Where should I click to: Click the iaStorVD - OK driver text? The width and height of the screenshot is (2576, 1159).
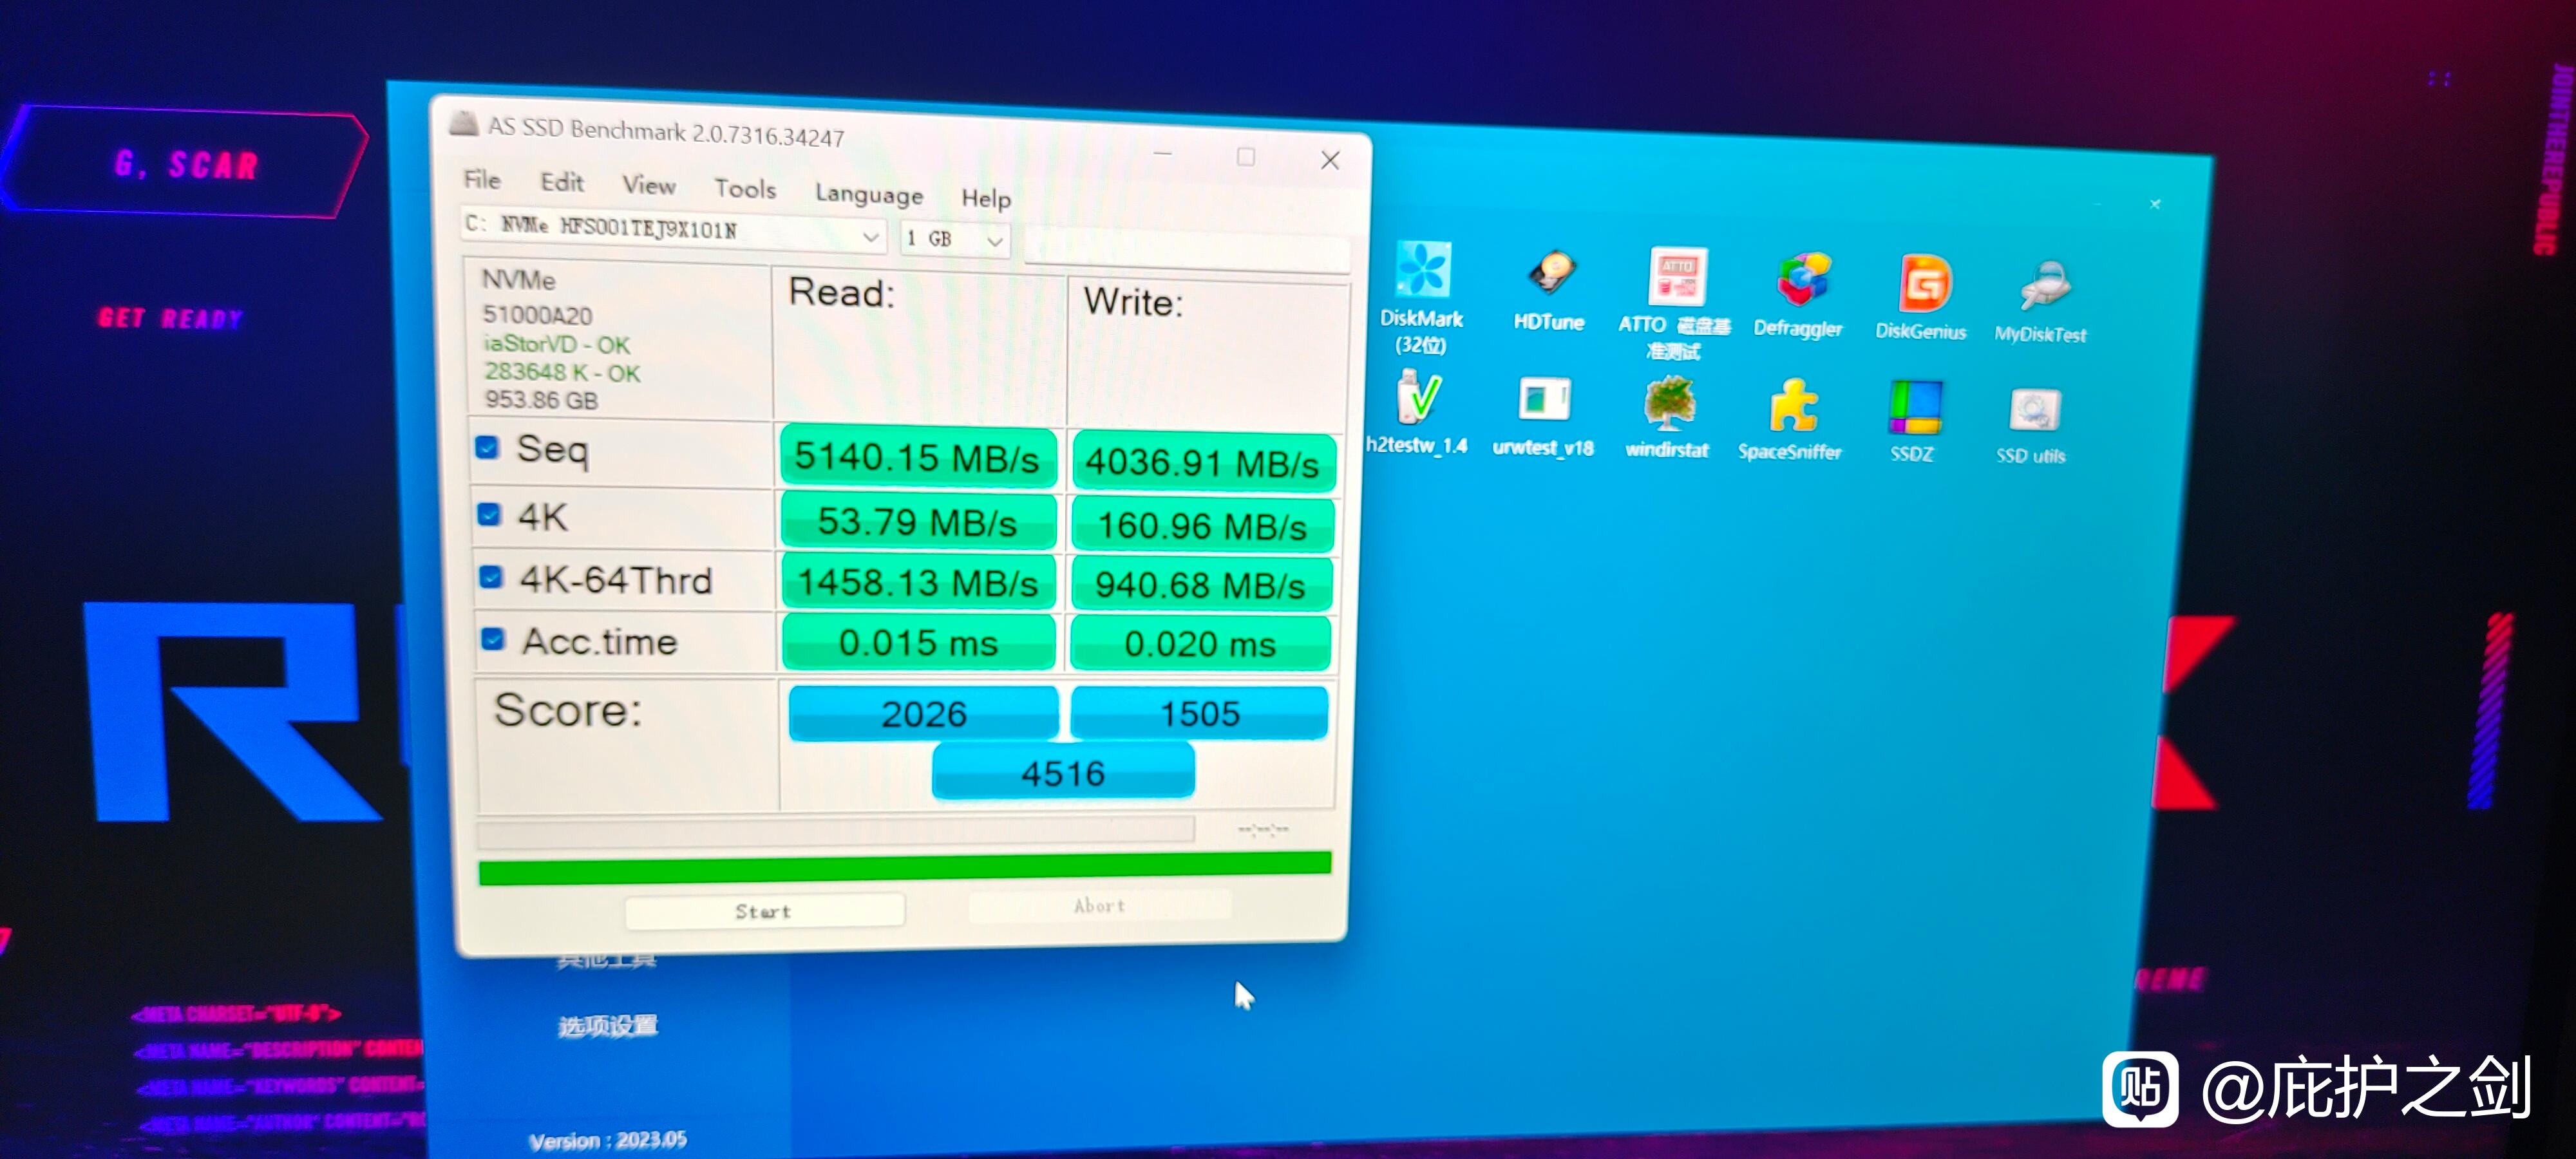(557, 344)
